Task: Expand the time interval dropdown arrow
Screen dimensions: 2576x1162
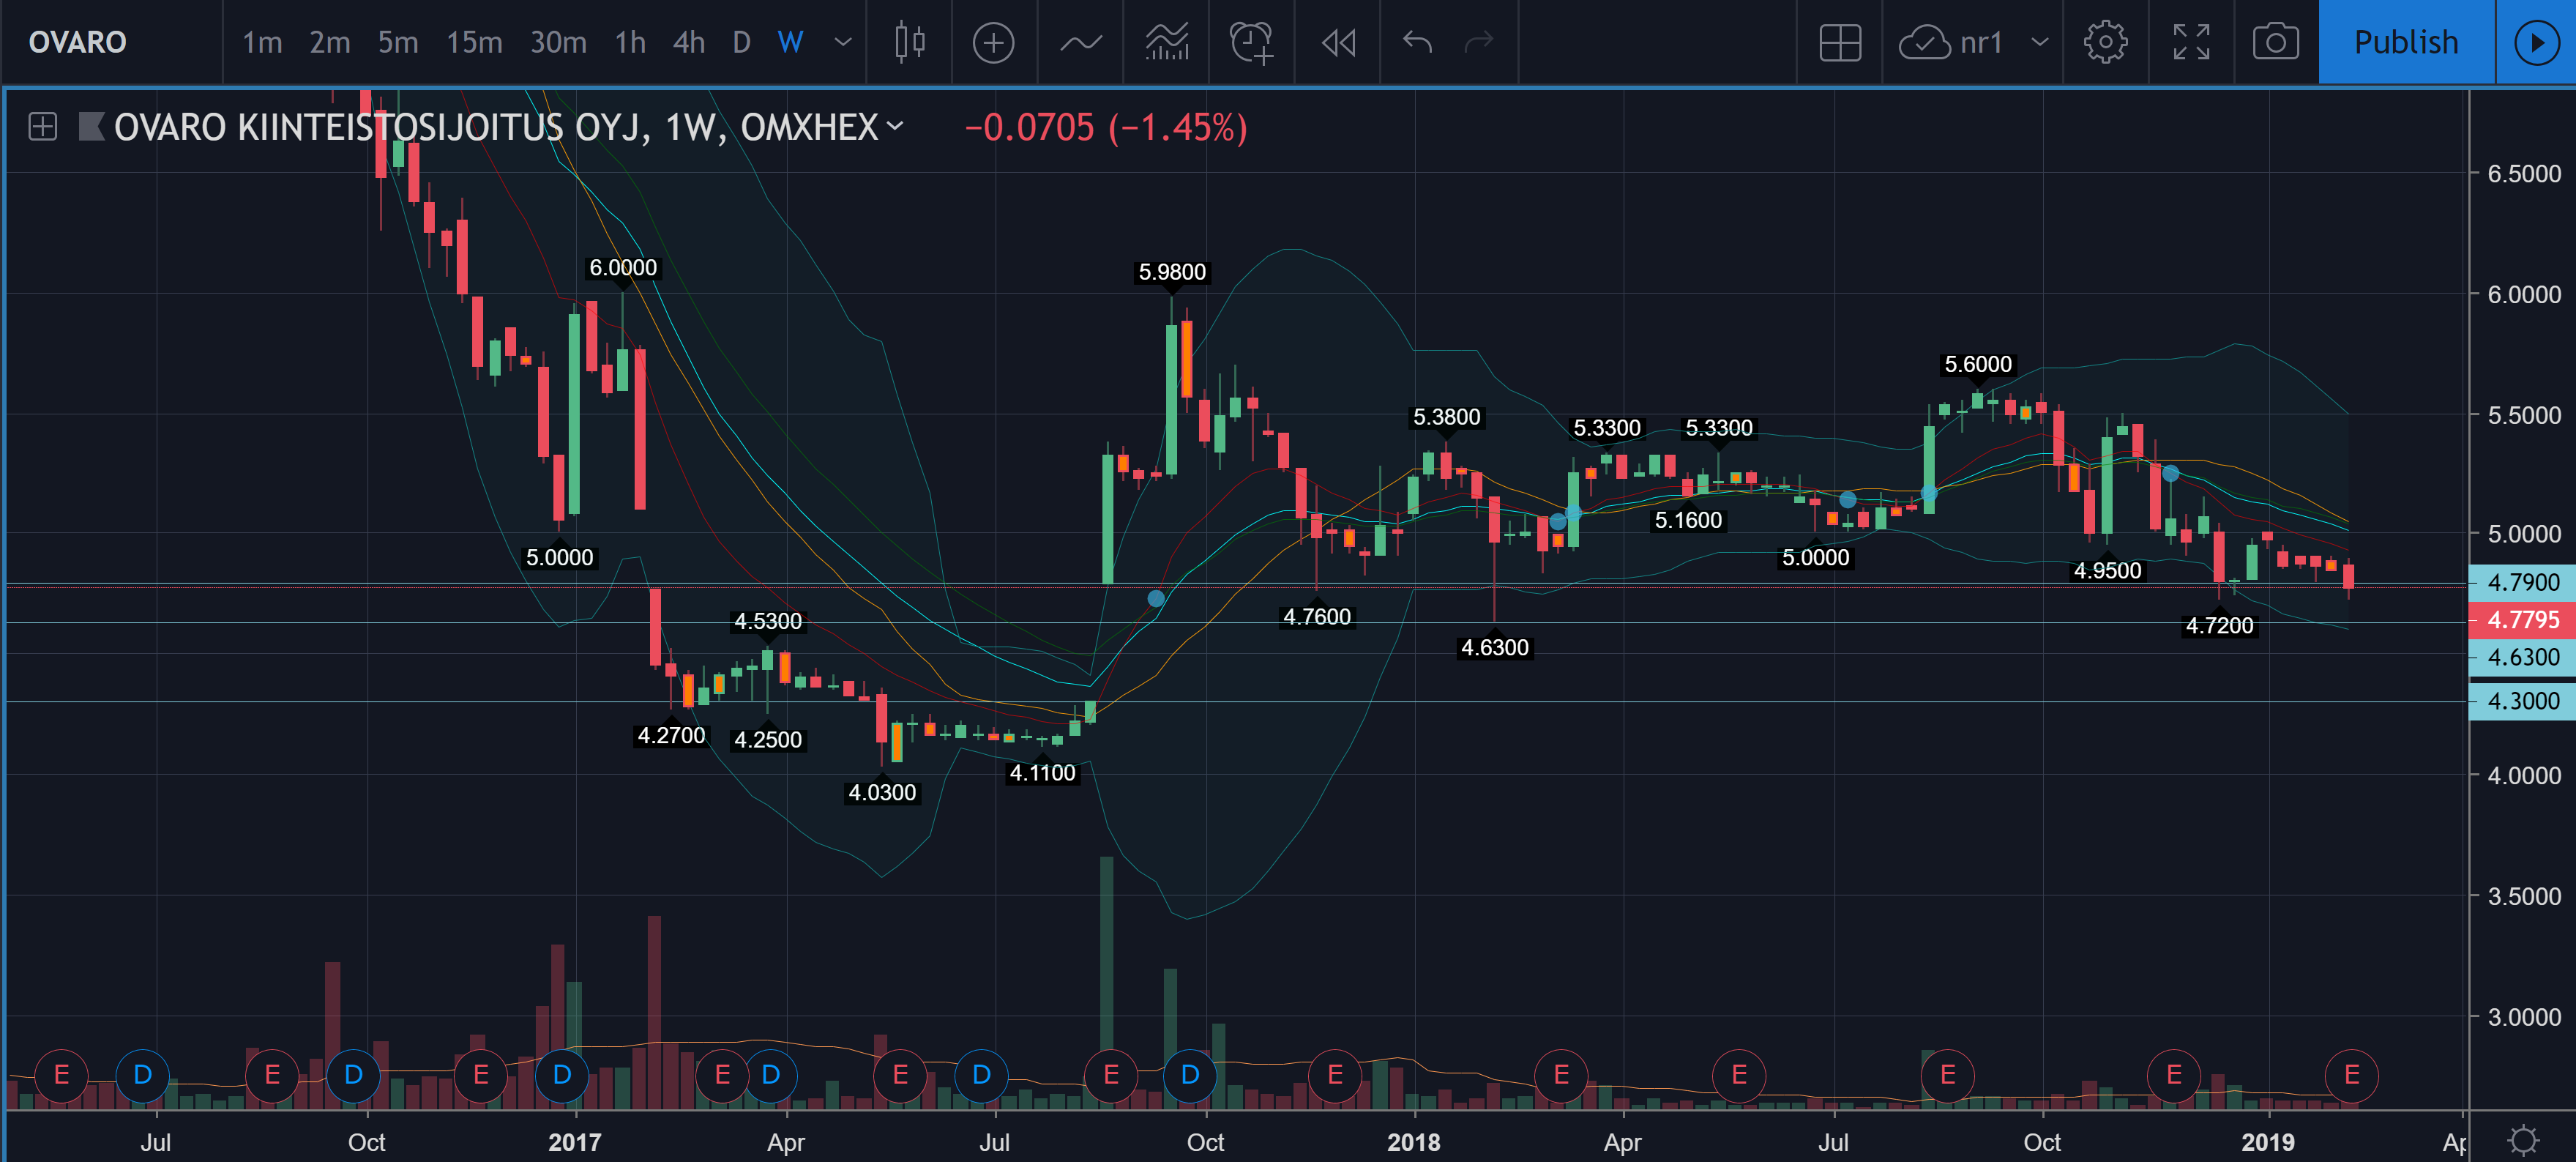Action: coord(843,42)
